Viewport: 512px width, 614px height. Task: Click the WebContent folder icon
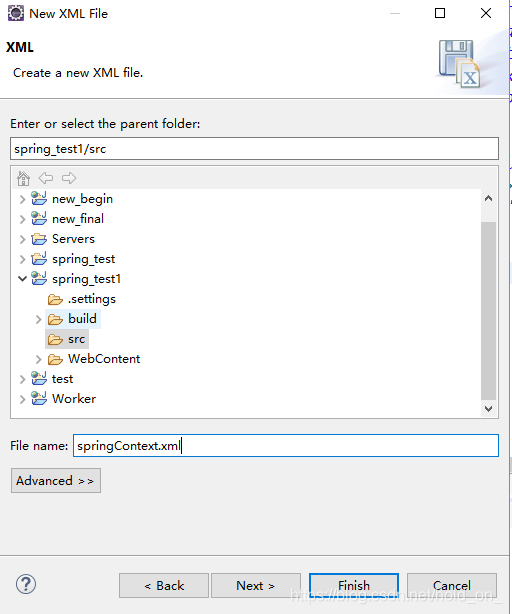[x=55, y=359]
